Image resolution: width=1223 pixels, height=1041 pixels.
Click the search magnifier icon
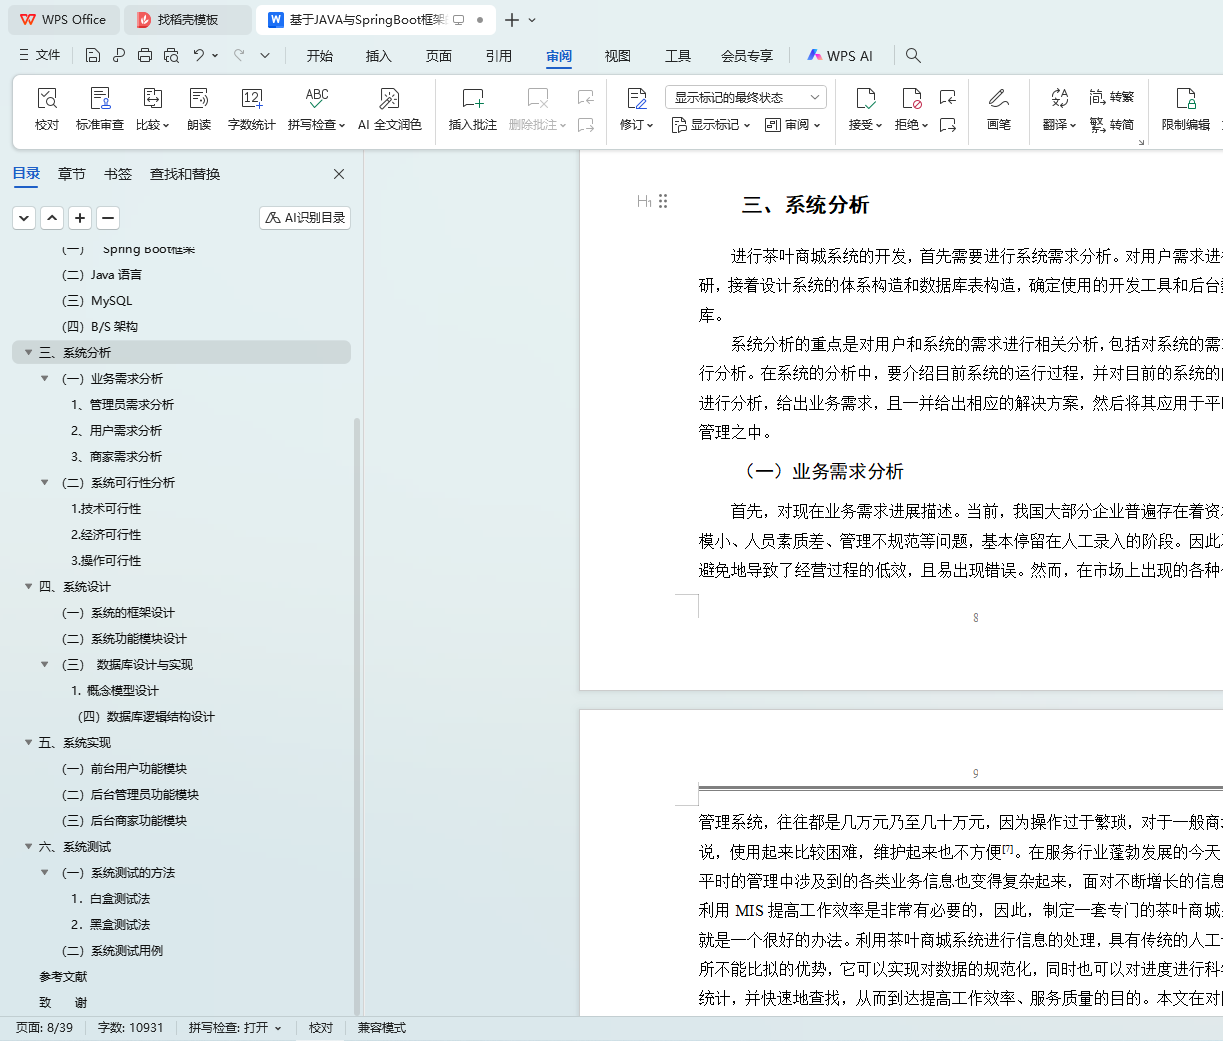tap(913, 56)
